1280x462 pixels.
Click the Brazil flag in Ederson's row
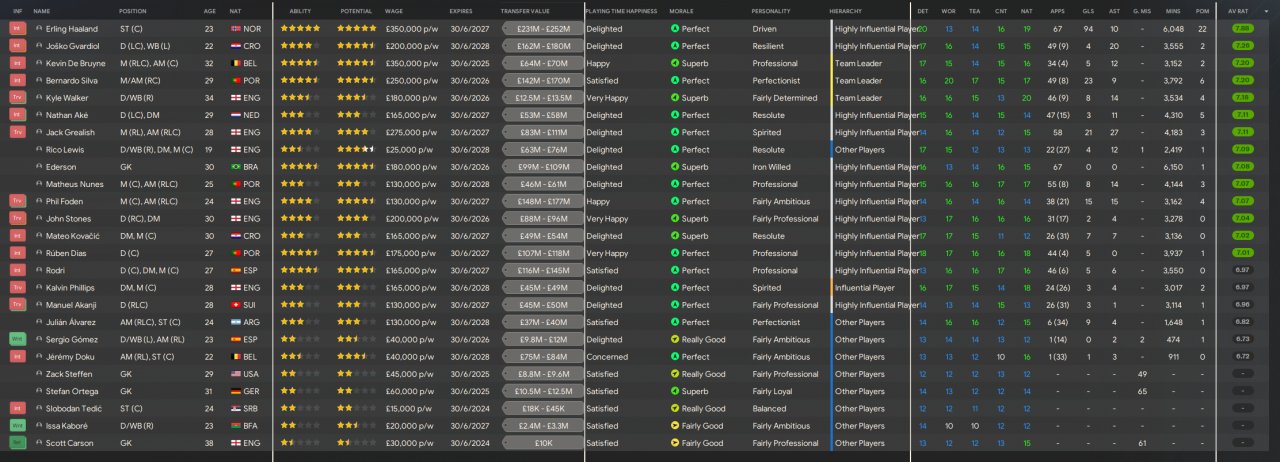(x=235, y=167)
